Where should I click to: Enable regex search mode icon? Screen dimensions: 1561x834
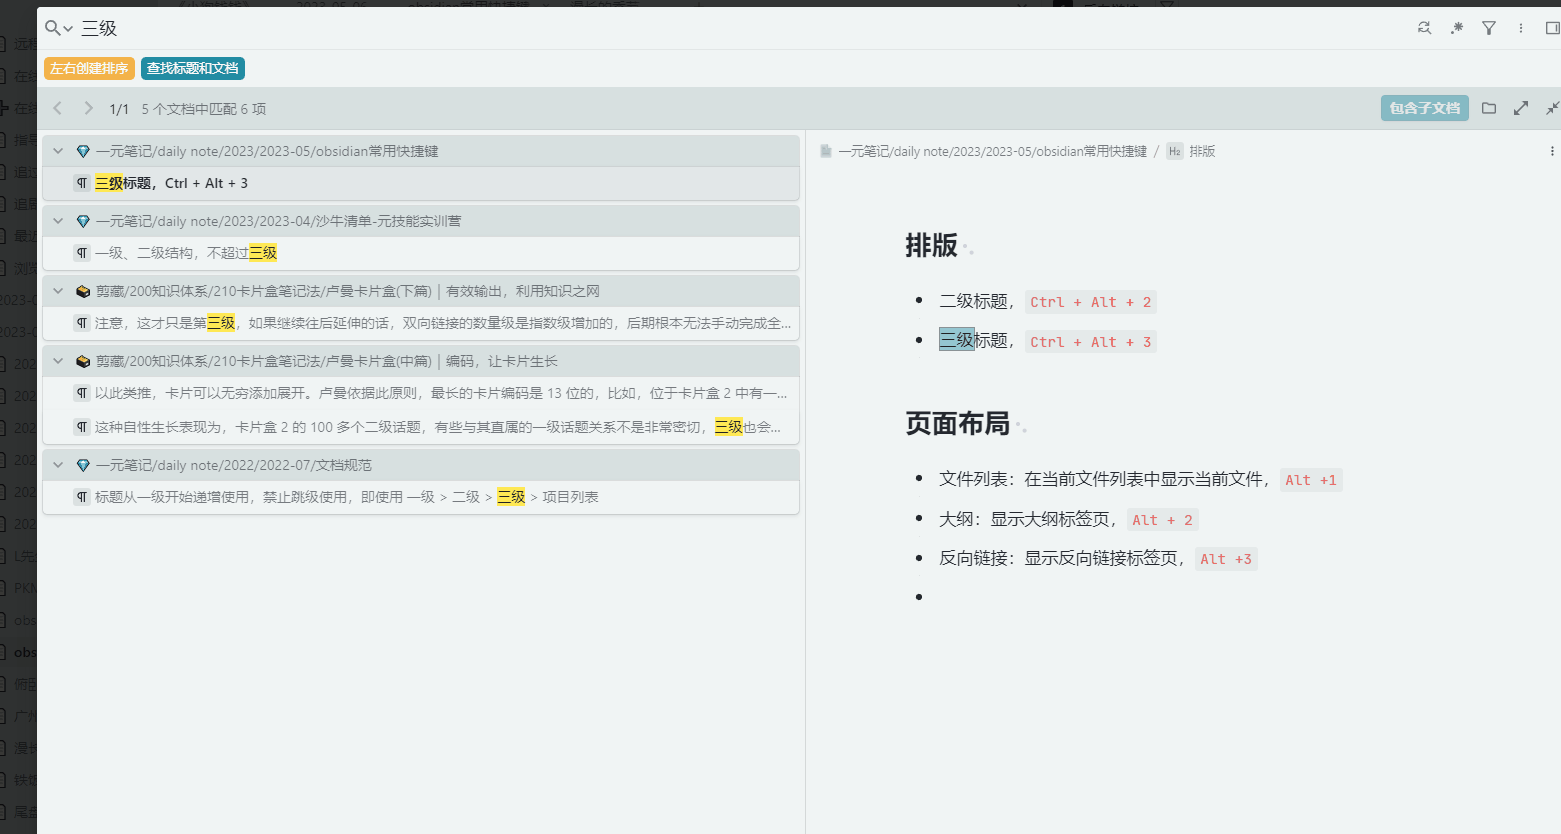pos(1456,28)
